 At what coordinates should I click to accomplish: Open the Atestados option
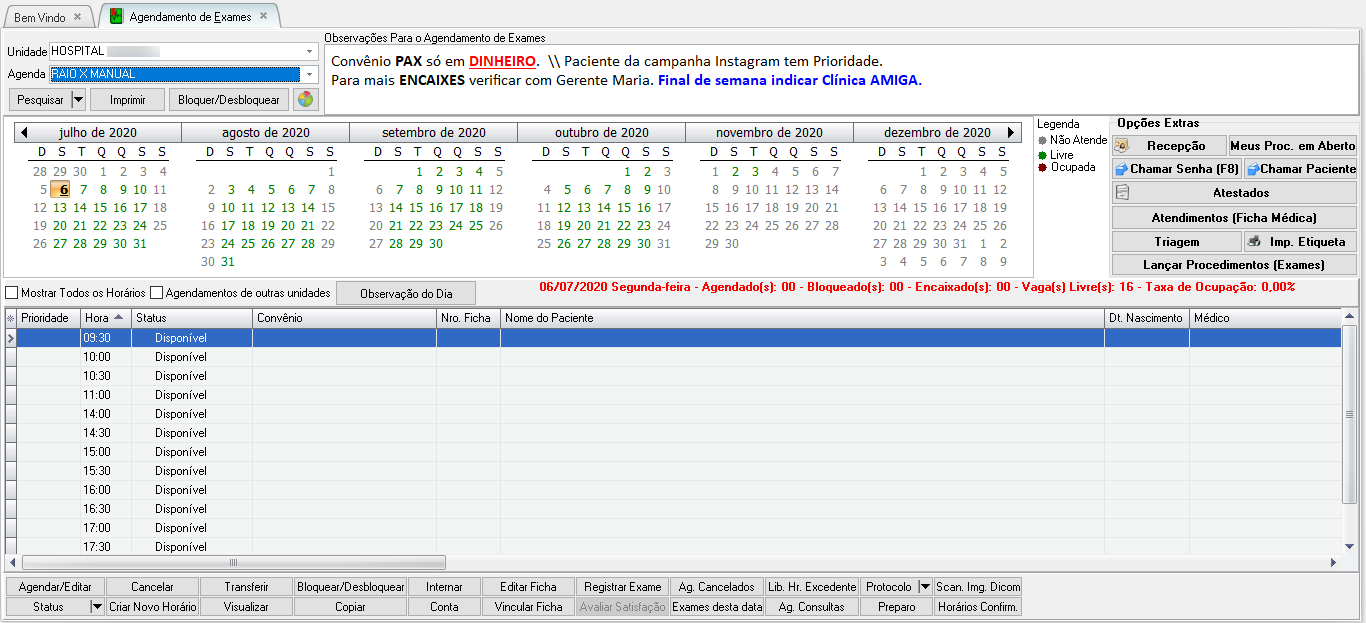(1234, 193)
